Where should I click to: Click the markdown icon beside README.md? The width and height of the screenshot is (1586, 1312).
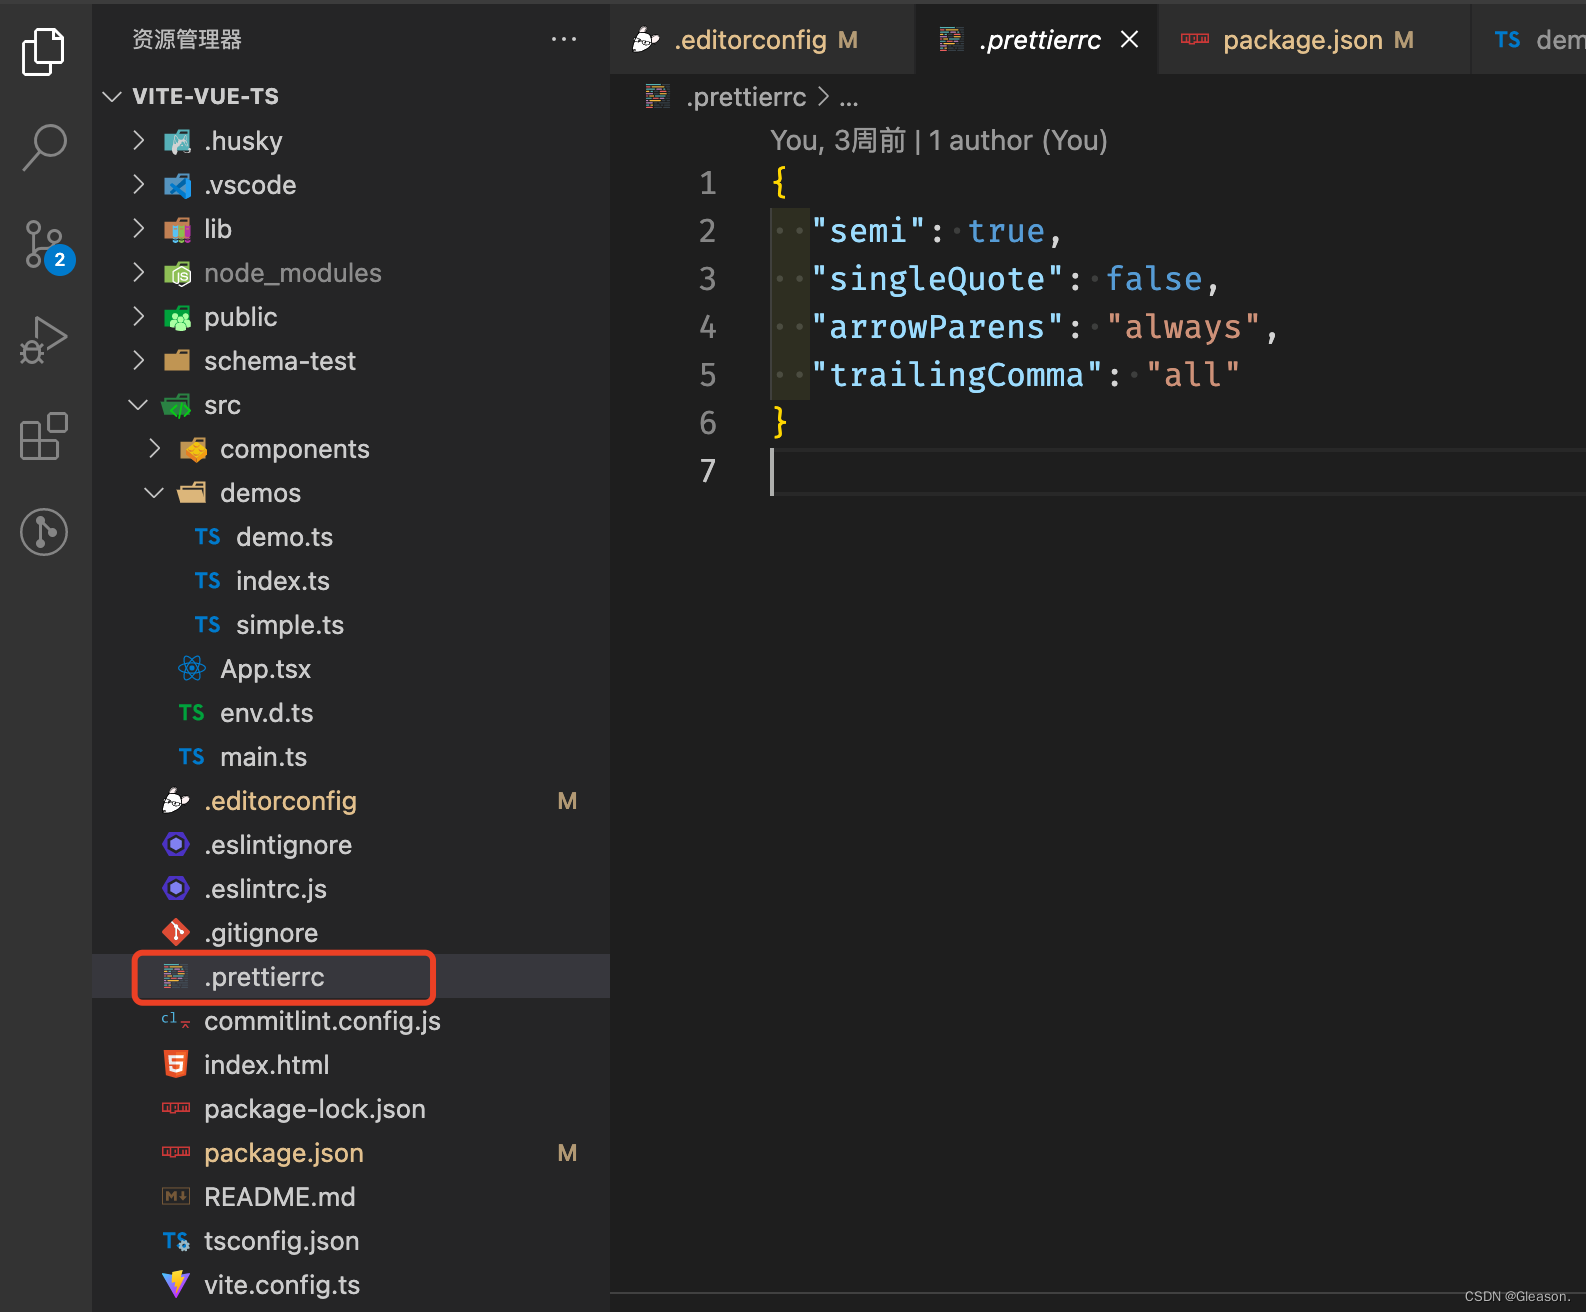pos(176,1196)
